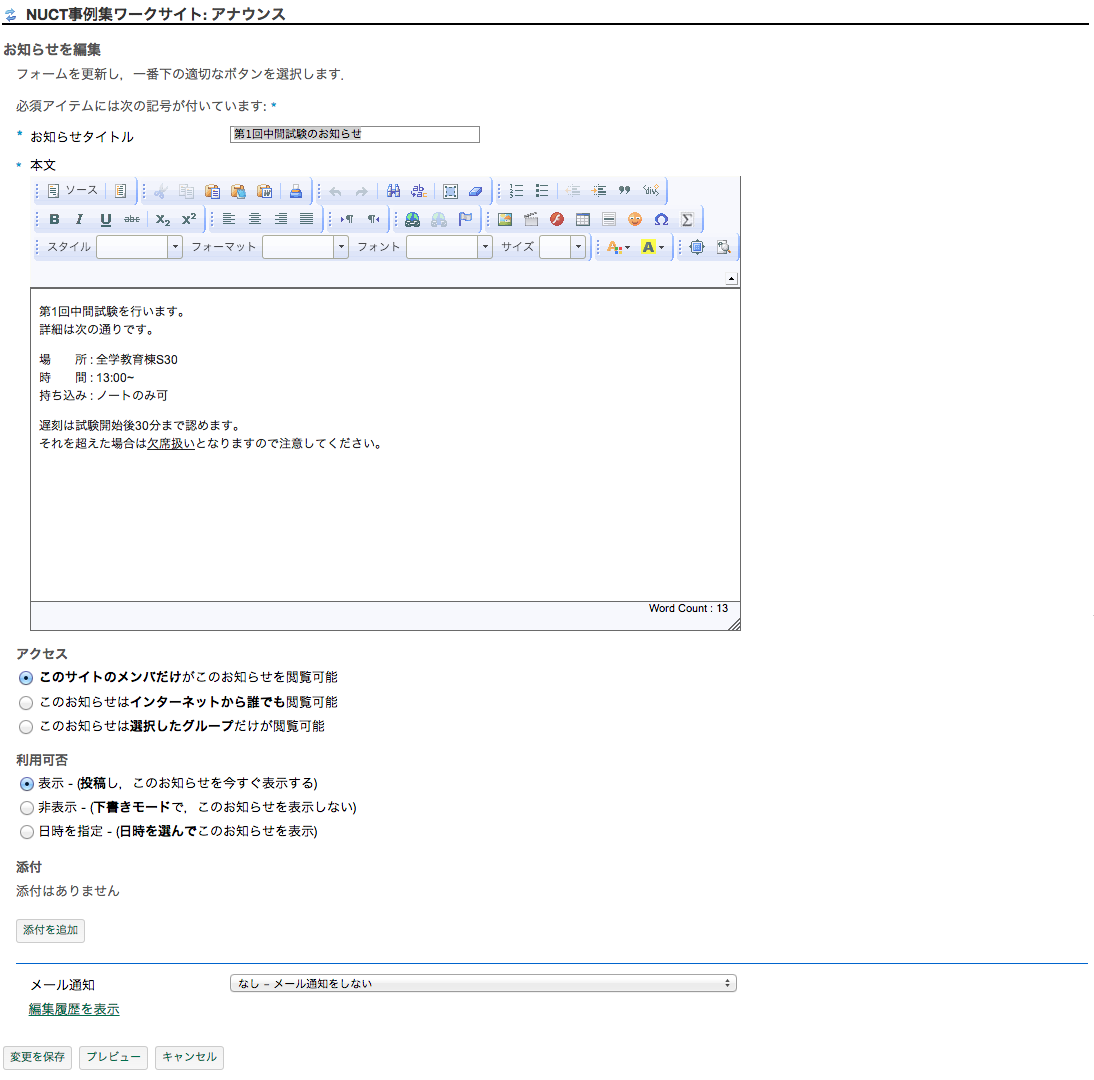The width and height of the screenshot is (1094, 1080).
Task: Open the text background color picker
Action: (x=653, y=247)
